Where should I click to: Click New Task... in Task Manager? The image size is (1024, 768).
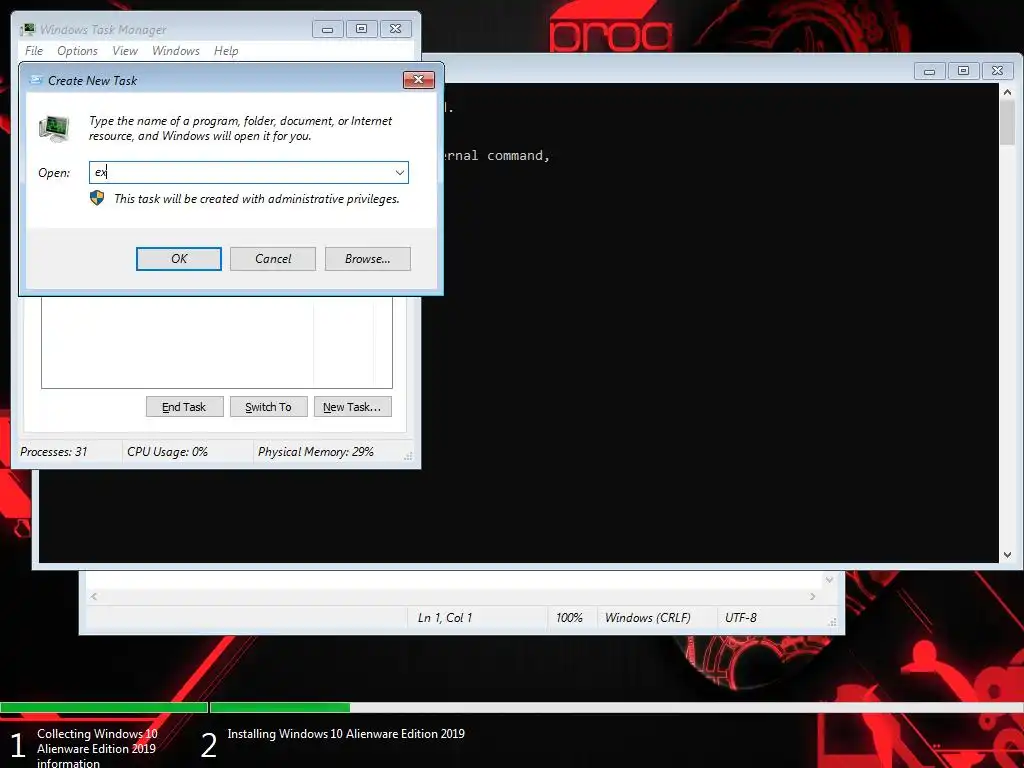pos(352,407)
